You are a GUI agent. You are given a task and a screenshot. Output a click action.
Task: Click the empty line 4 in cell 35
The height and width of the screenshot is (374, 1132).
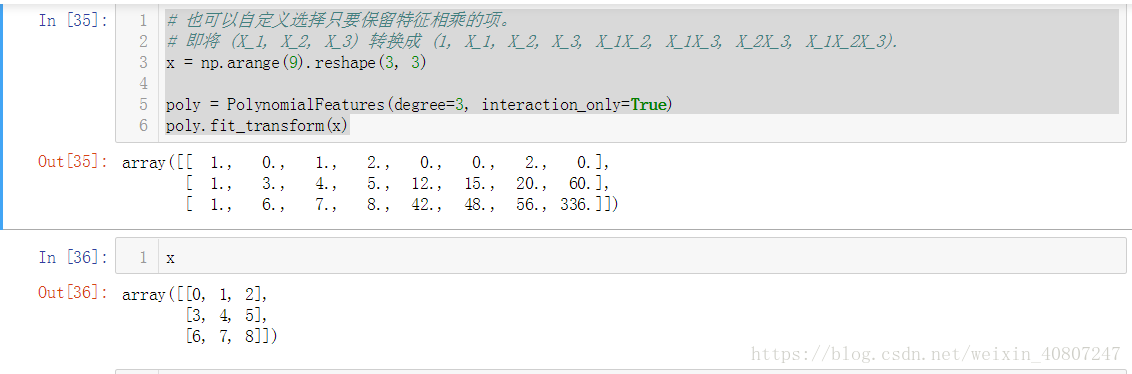pyautogui.click(x=642, y=84)
